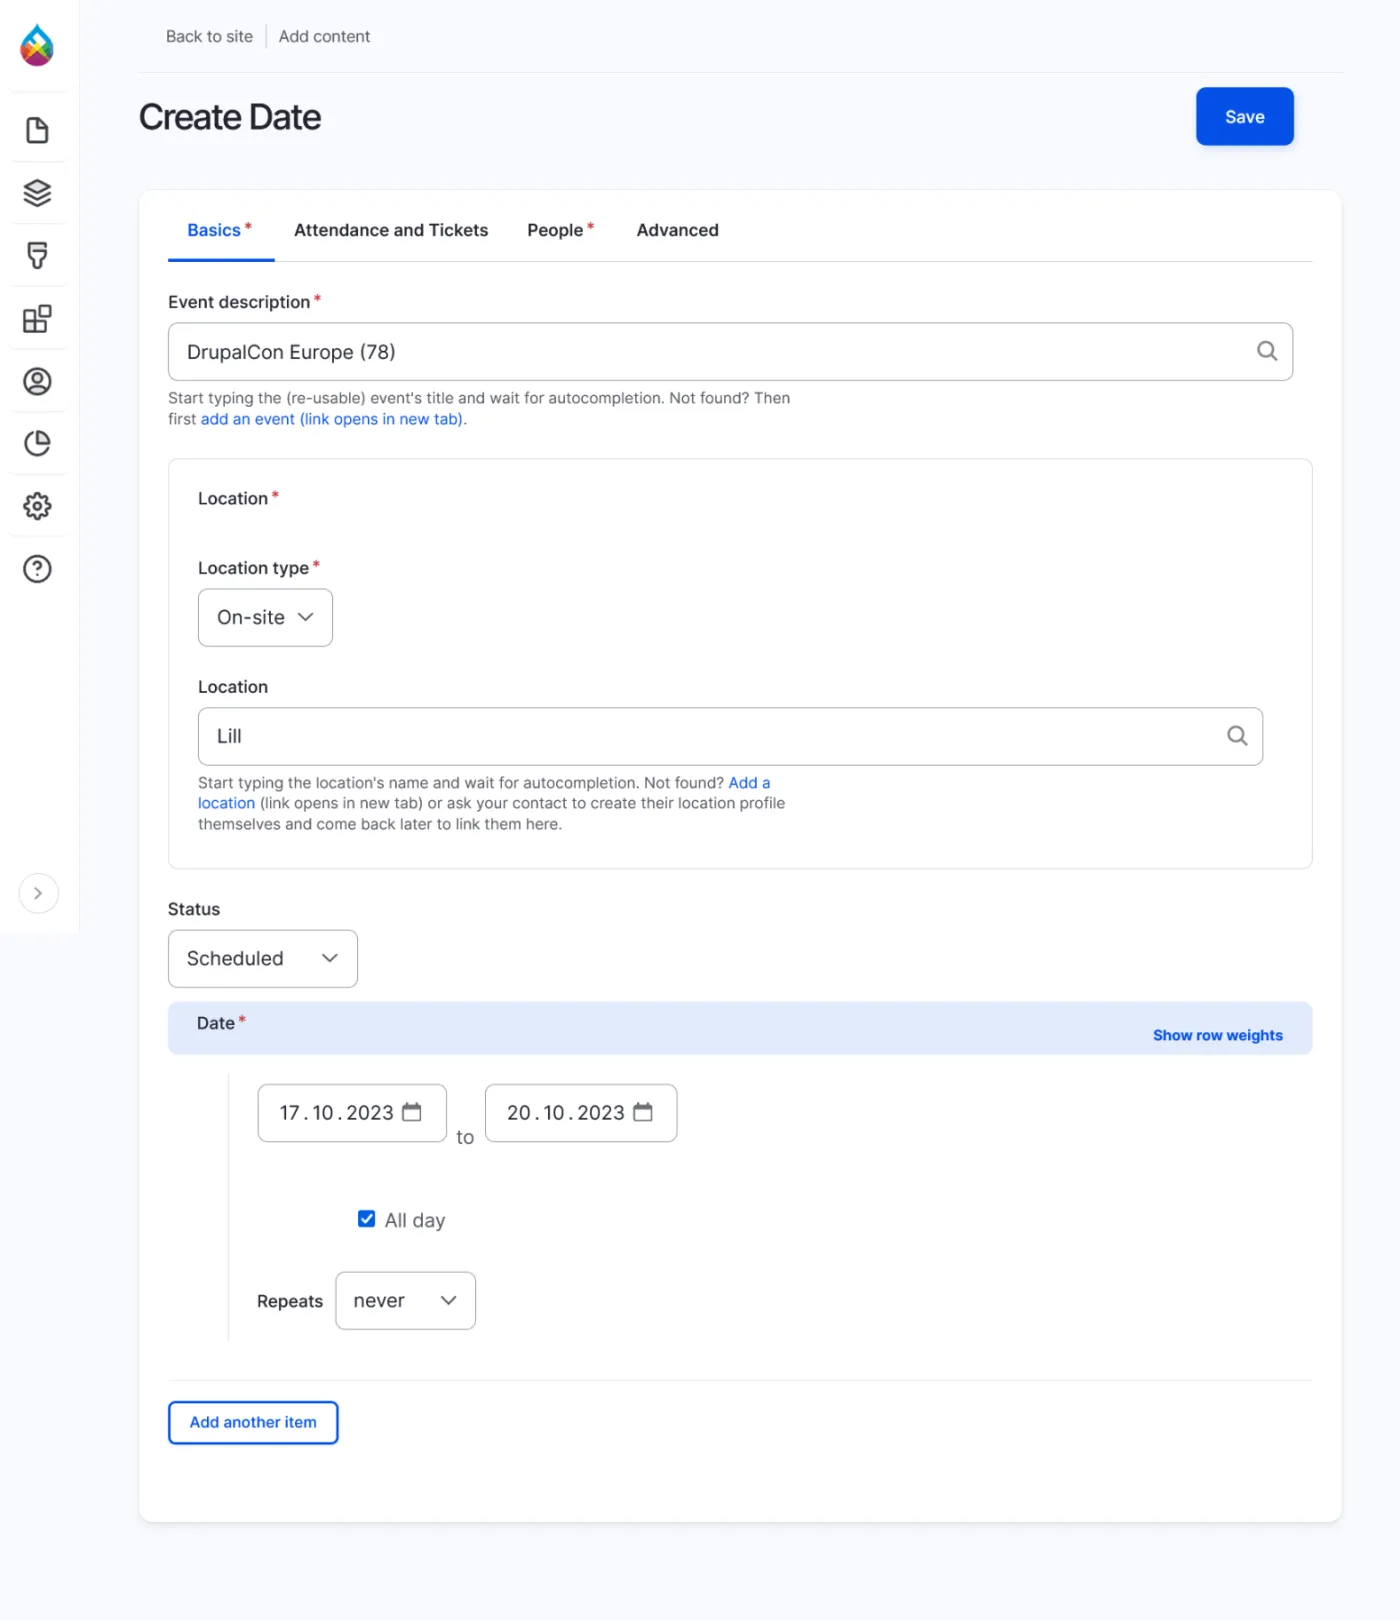Image resolution: width=1400 pixels, height=1620 pixels.
Task: Click add an event link
Action: 332,419
